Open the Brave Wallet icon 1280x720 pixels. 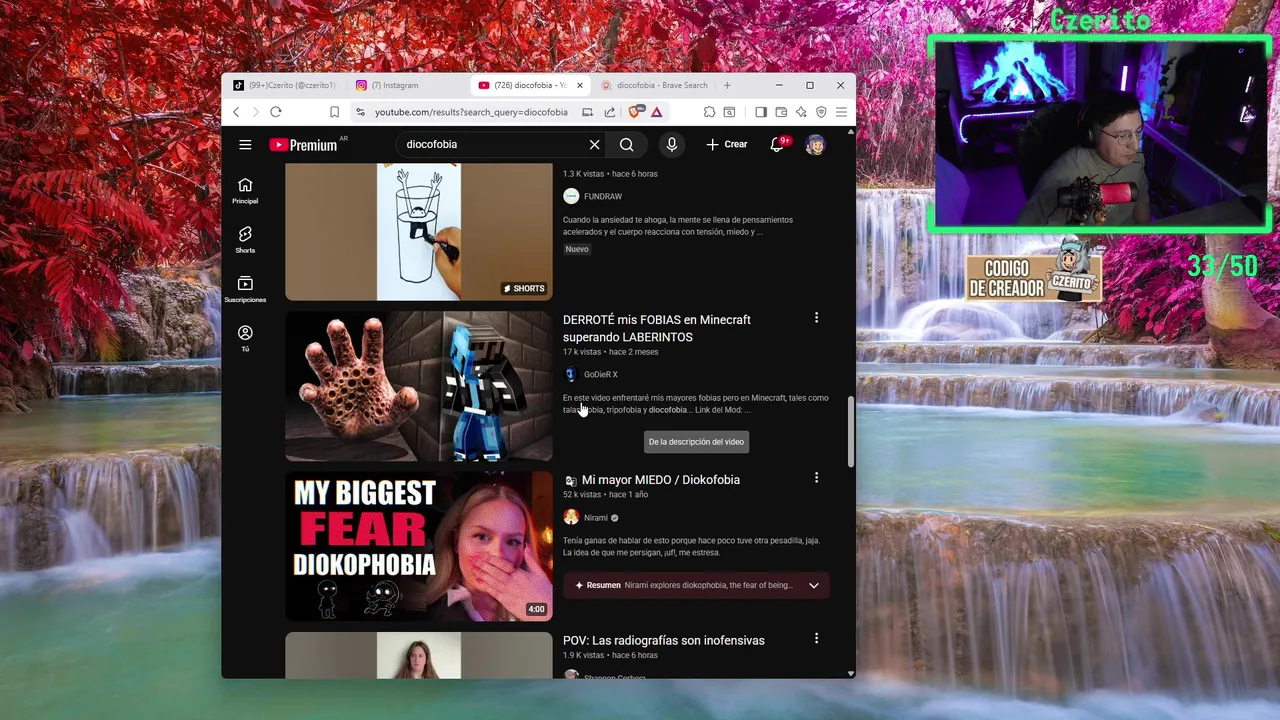[781, 112]
